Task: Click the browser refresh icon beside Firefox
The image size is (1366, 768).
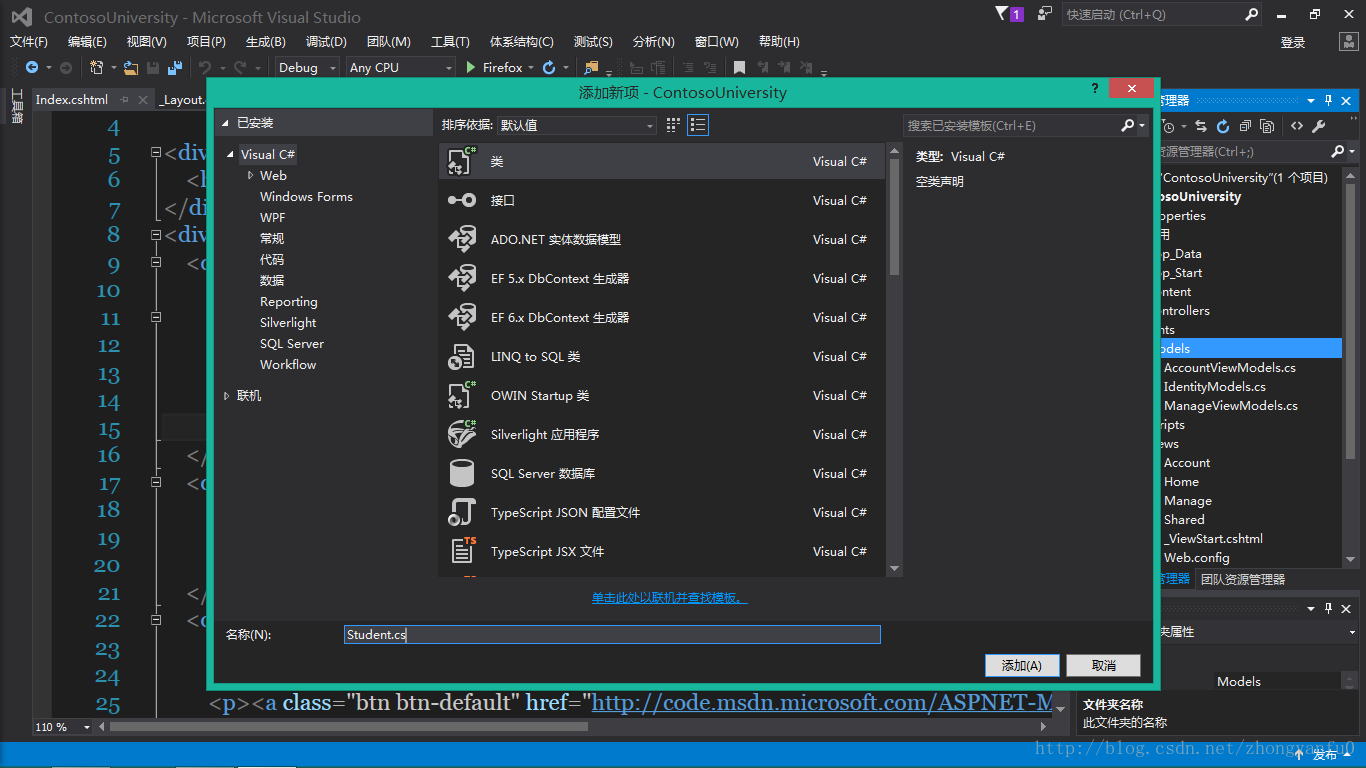Action: pyautogui.click(x=549, y=67)
